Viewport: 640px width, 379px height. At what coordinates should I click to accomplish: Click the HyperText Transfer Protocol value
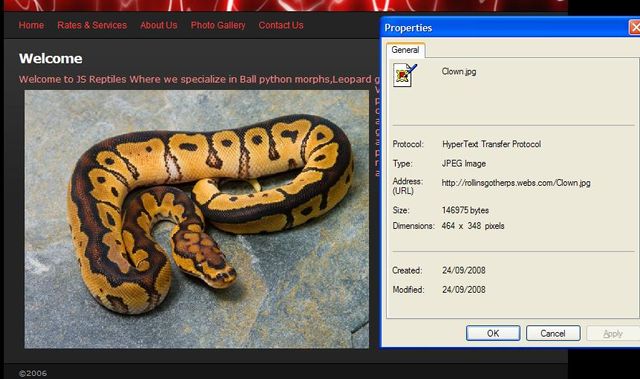(x=491, y=144)
